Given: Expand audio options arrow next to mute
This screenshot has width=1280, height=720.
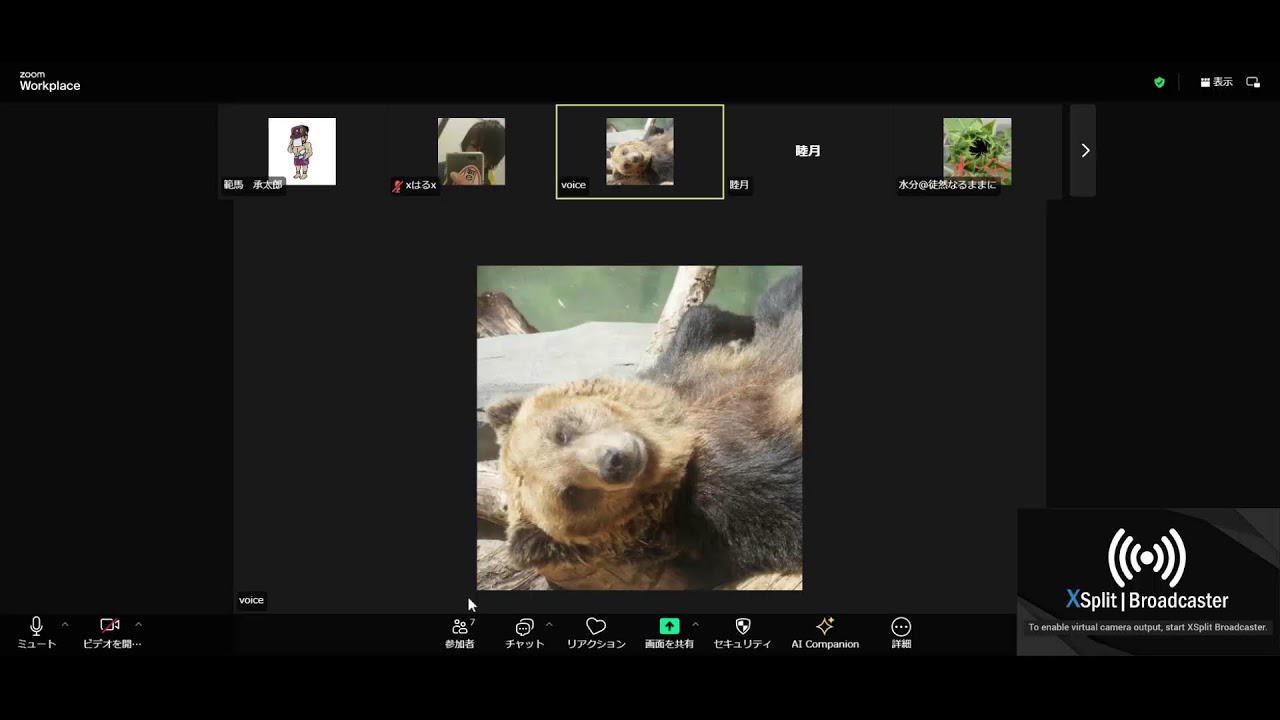Looking at the screenshot, I should coord(65,624).
